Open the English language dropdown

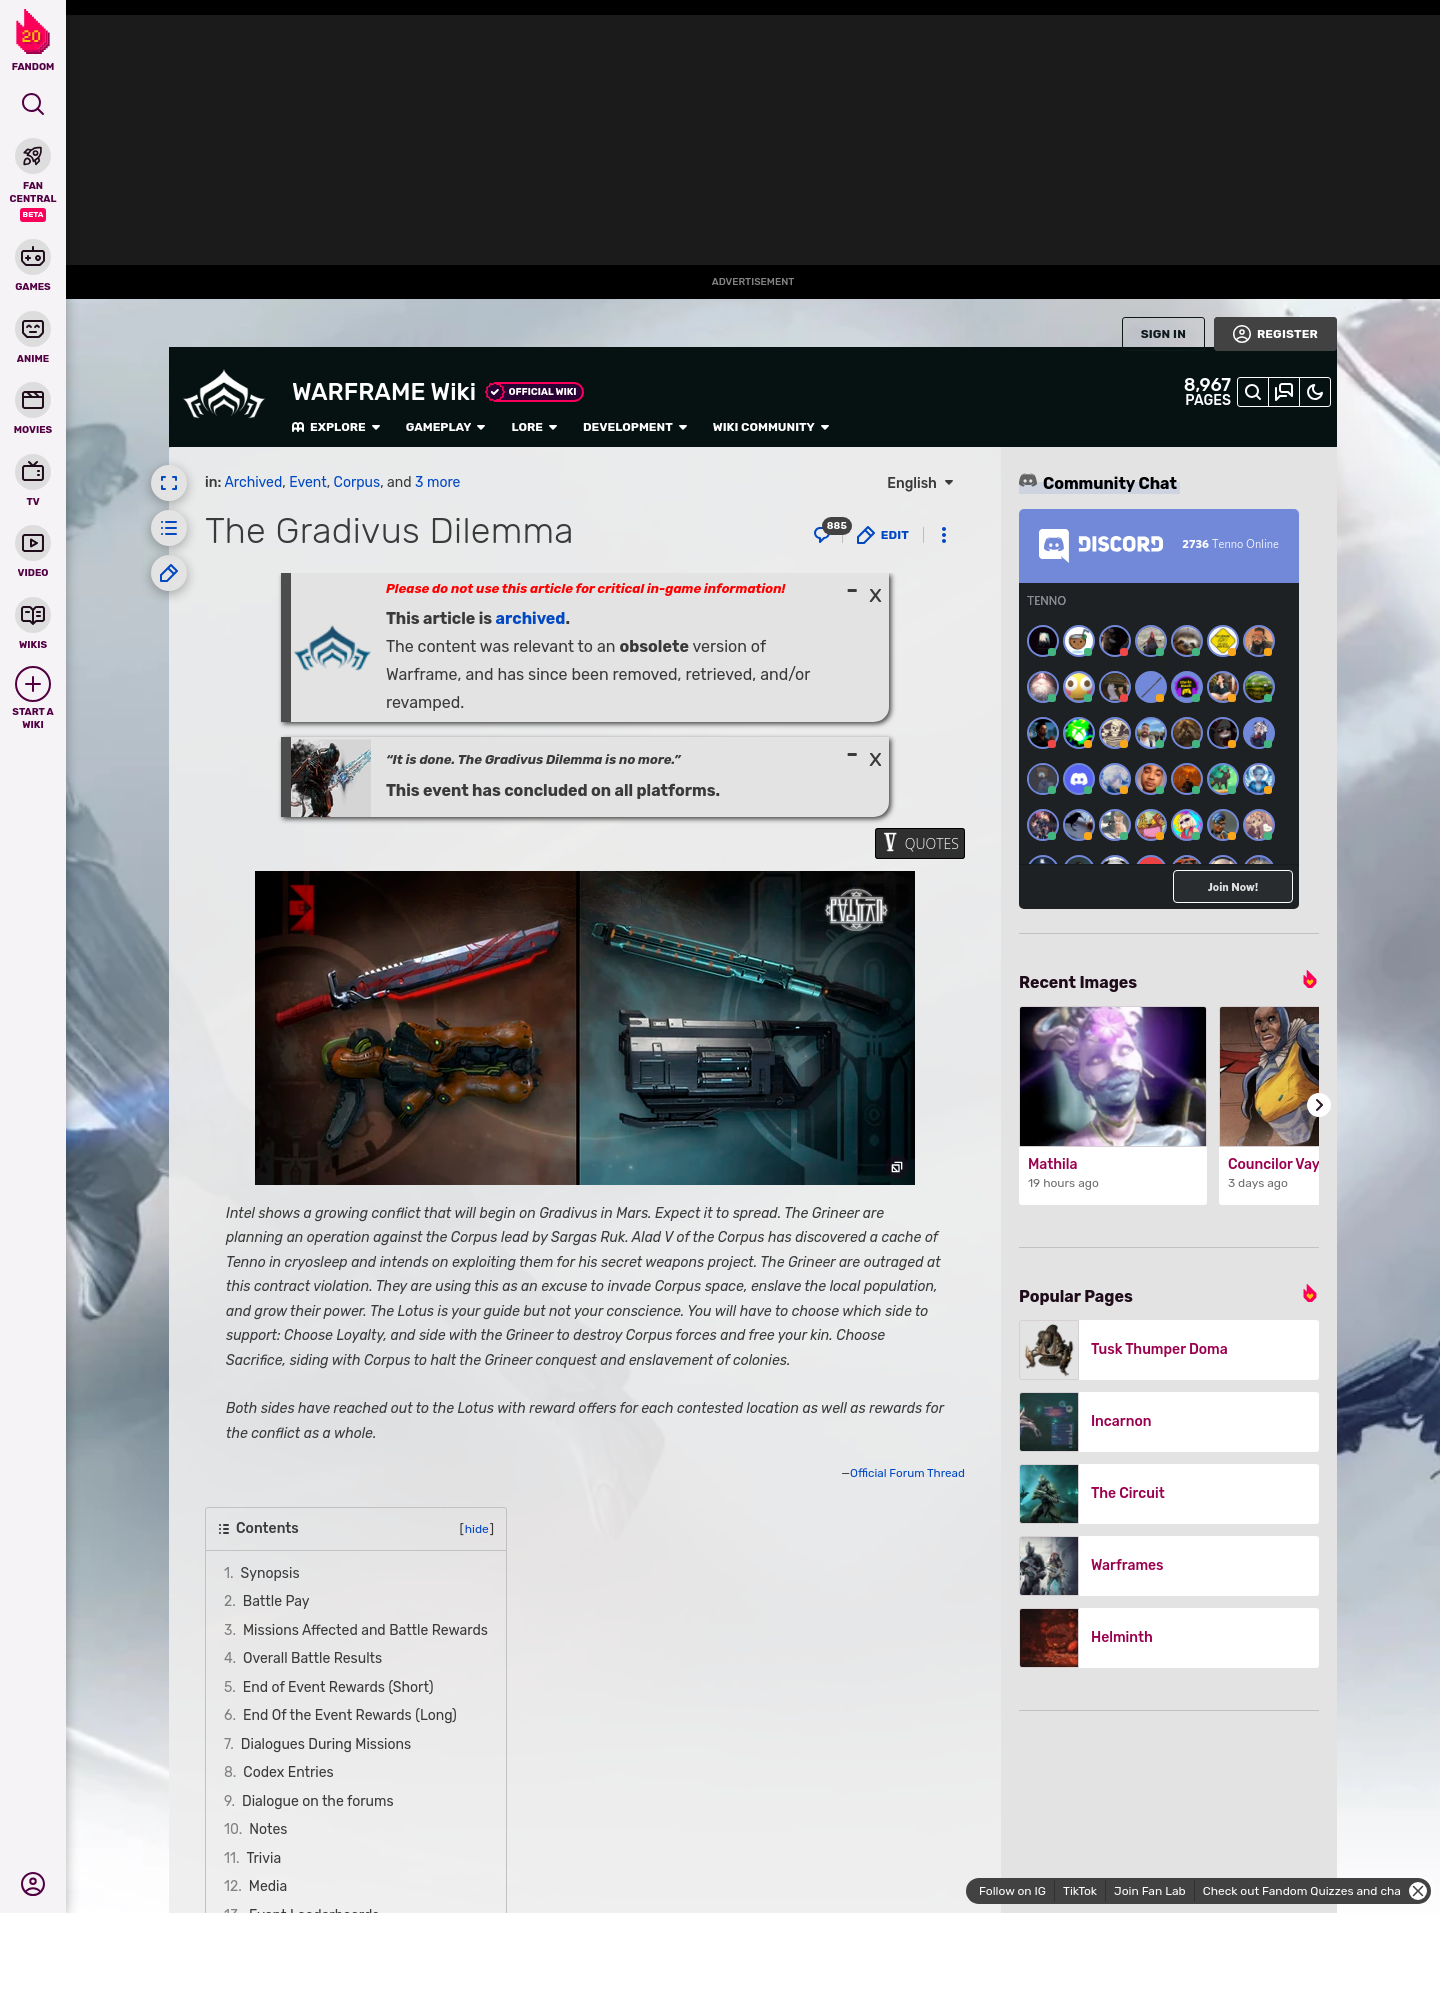click(x=920, y=483)
